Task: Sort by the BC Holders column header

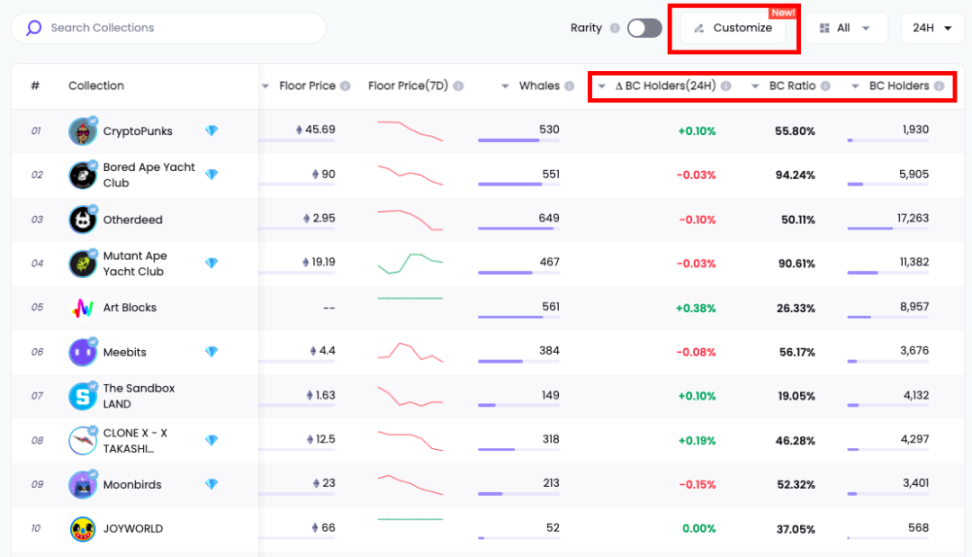Action: pos(898,86)
